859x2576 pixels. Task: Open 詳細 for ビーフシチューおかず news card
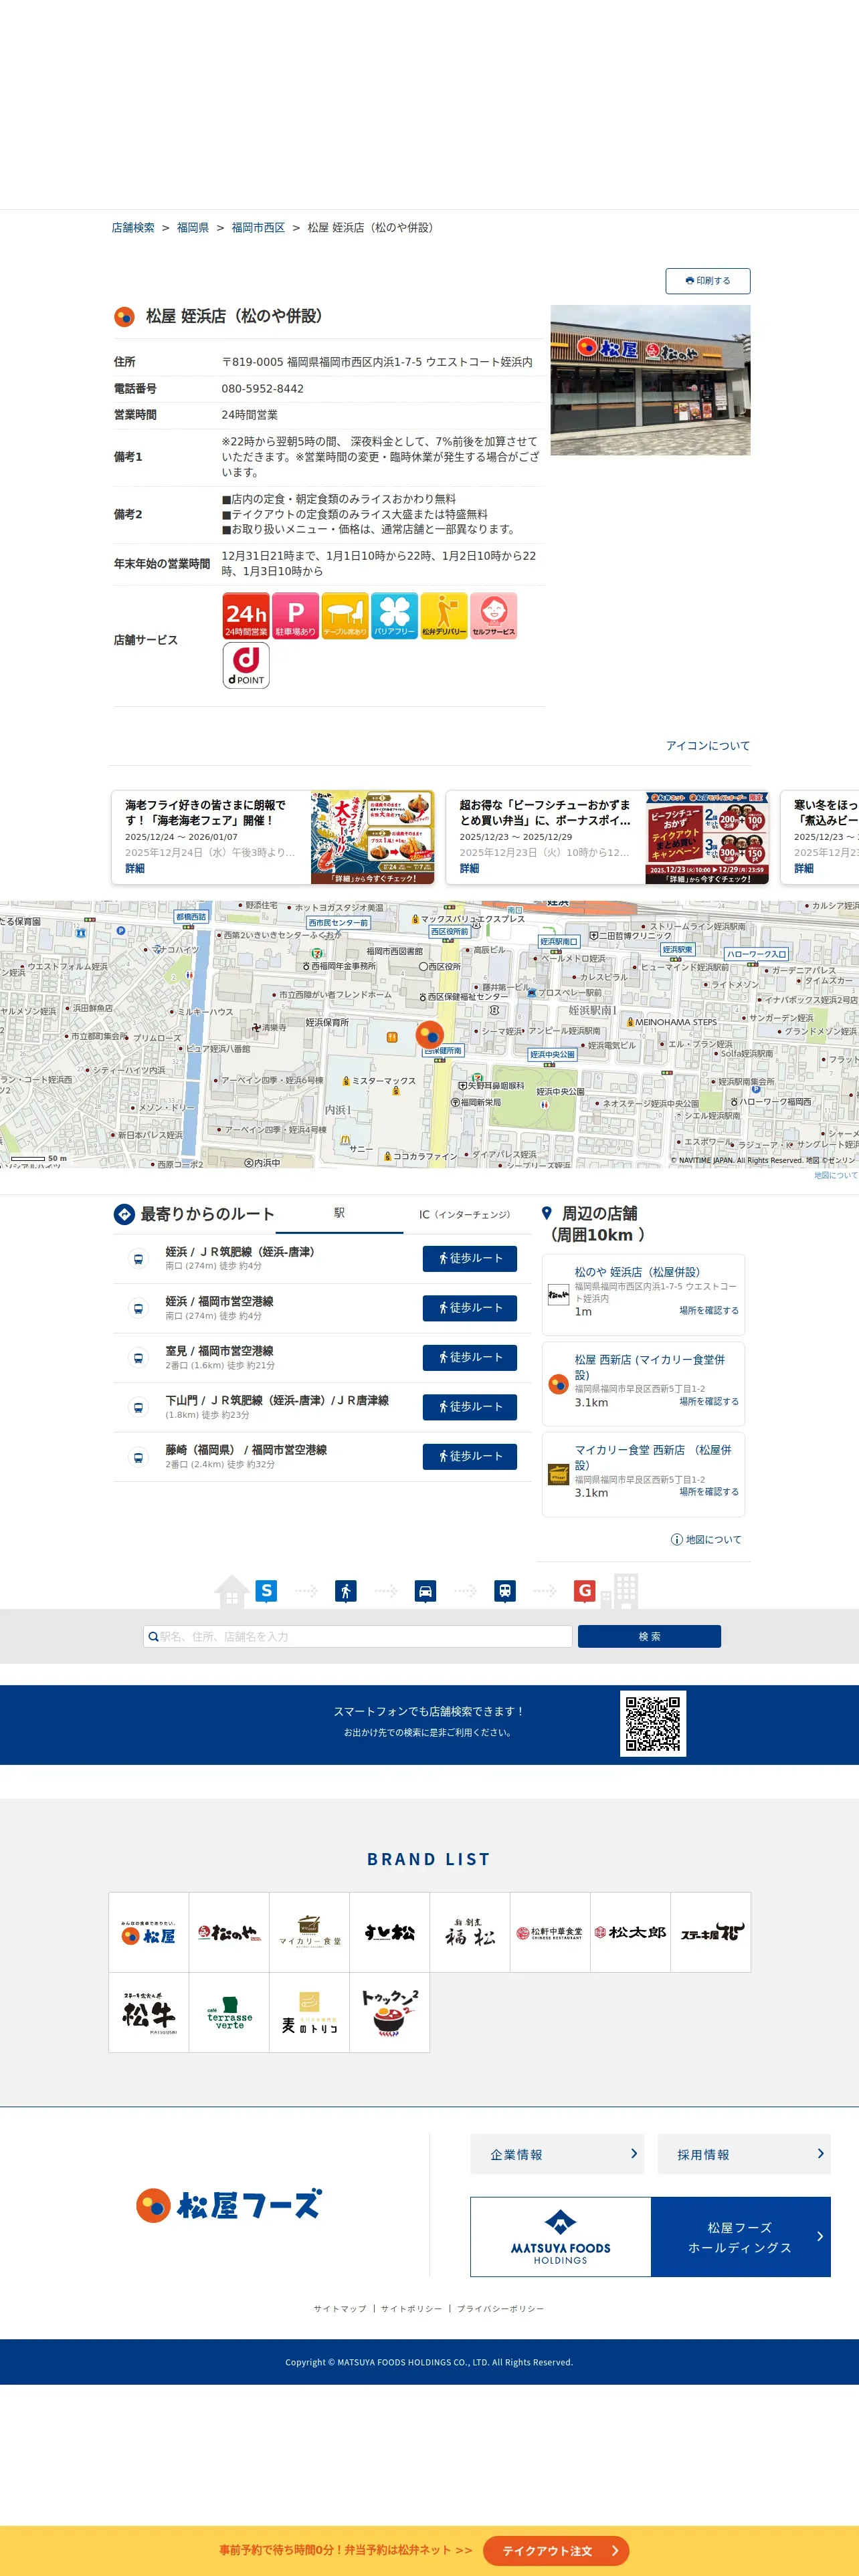pyautogui.click(x=470, y=869)
